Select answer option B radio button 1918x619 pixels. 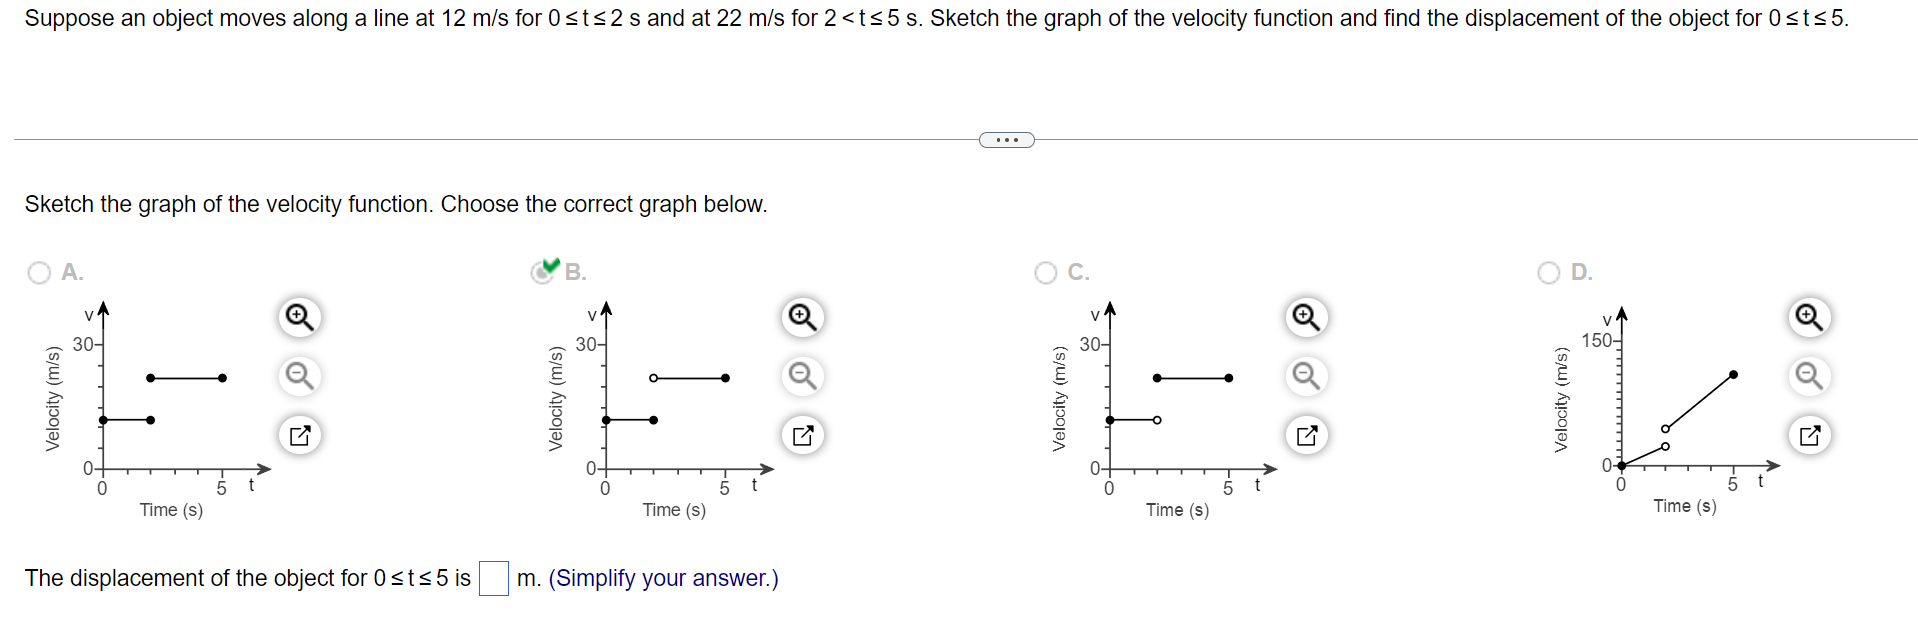[x=543, y=273]
